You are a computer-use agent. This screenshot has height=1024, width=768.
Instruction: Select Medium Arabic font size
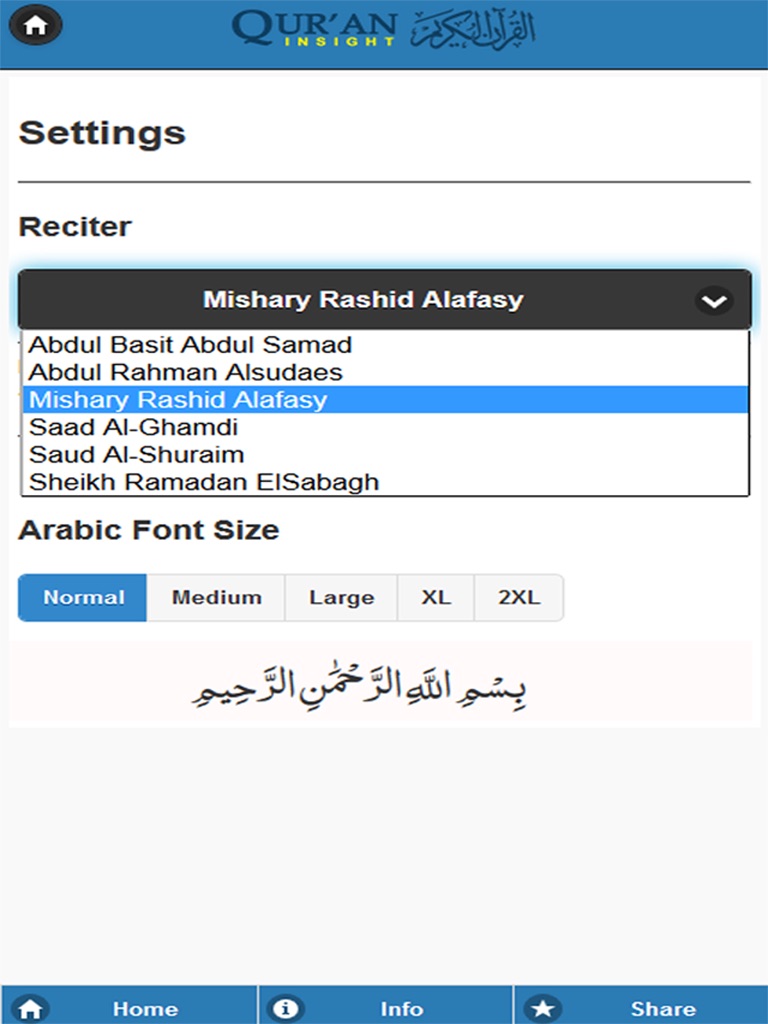point(216,598)
